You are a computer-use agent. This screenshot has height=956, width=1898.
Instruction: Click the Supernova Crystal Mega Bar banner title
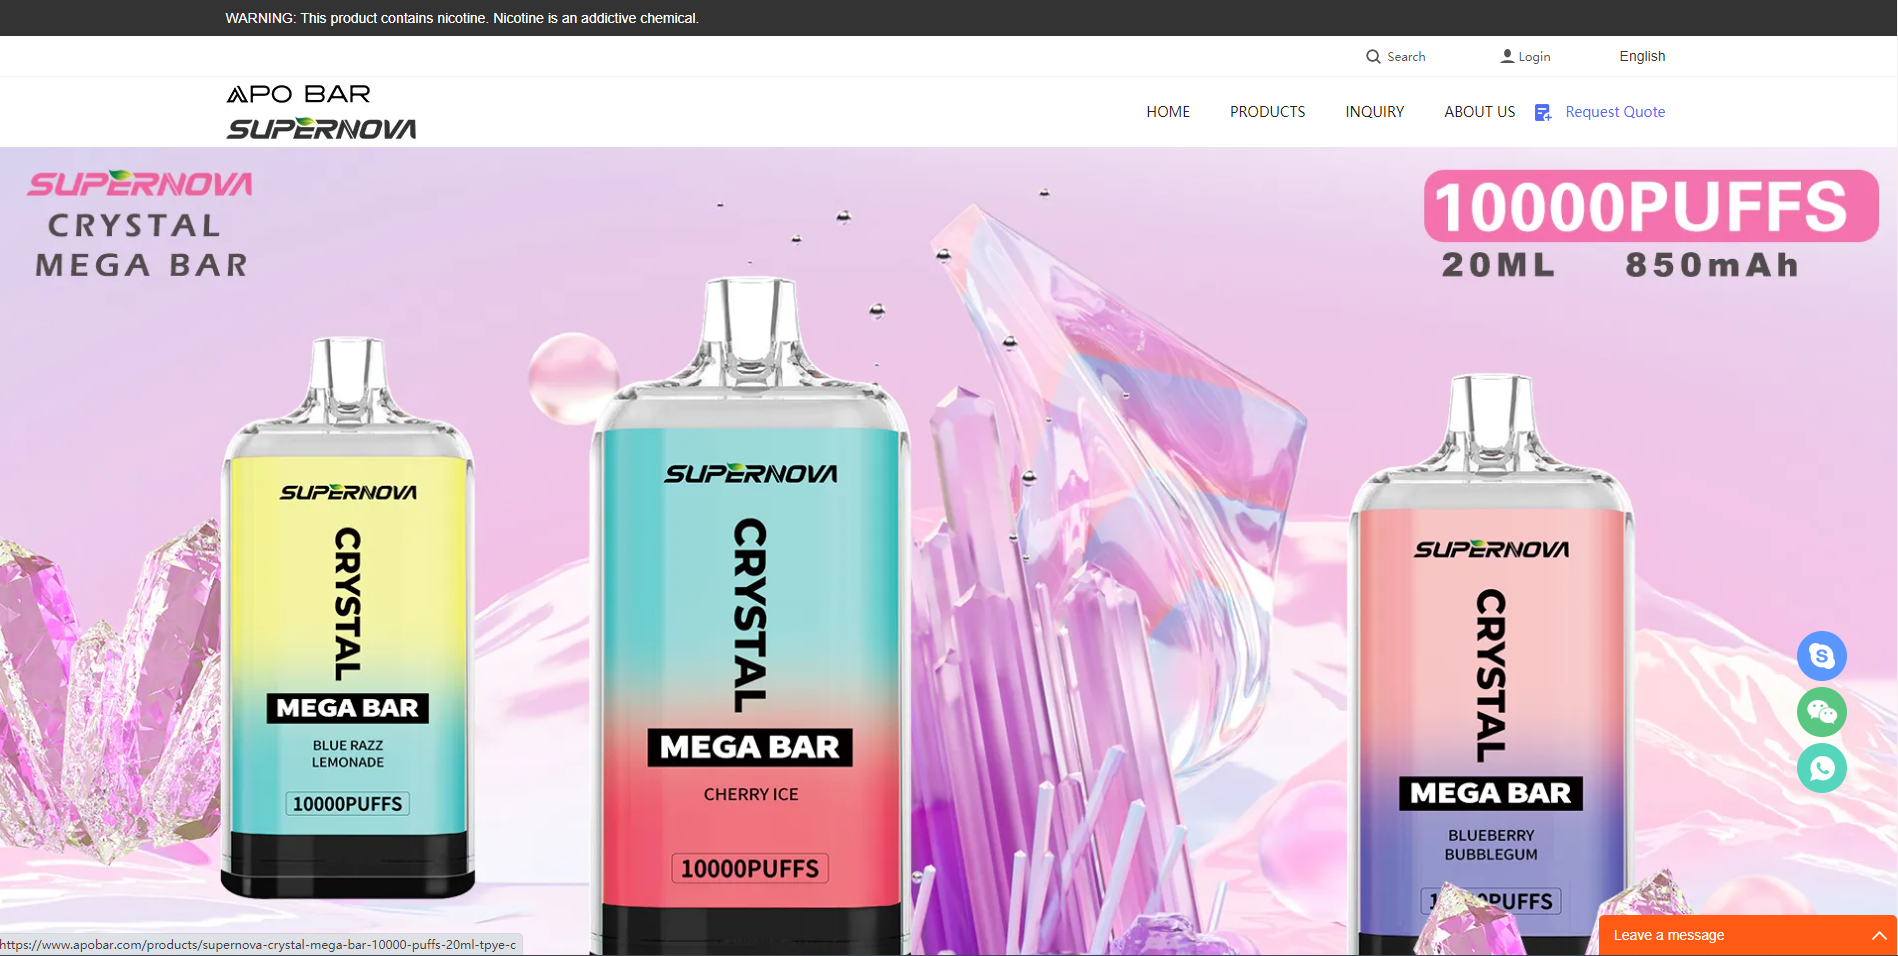click(x=140, y=224)
